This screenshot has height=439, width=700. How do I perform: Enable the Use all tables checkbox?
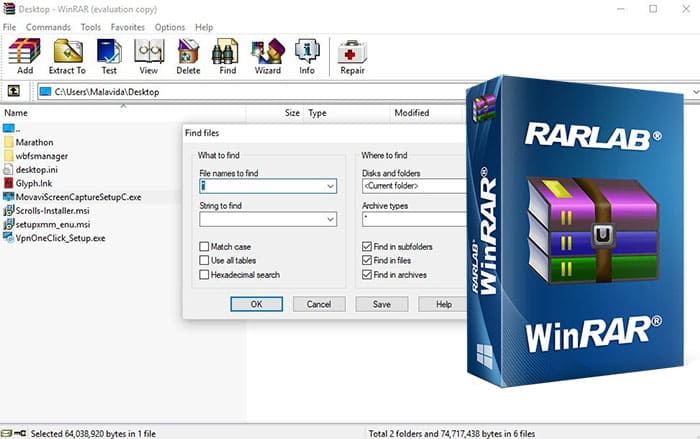coord(204,260)
